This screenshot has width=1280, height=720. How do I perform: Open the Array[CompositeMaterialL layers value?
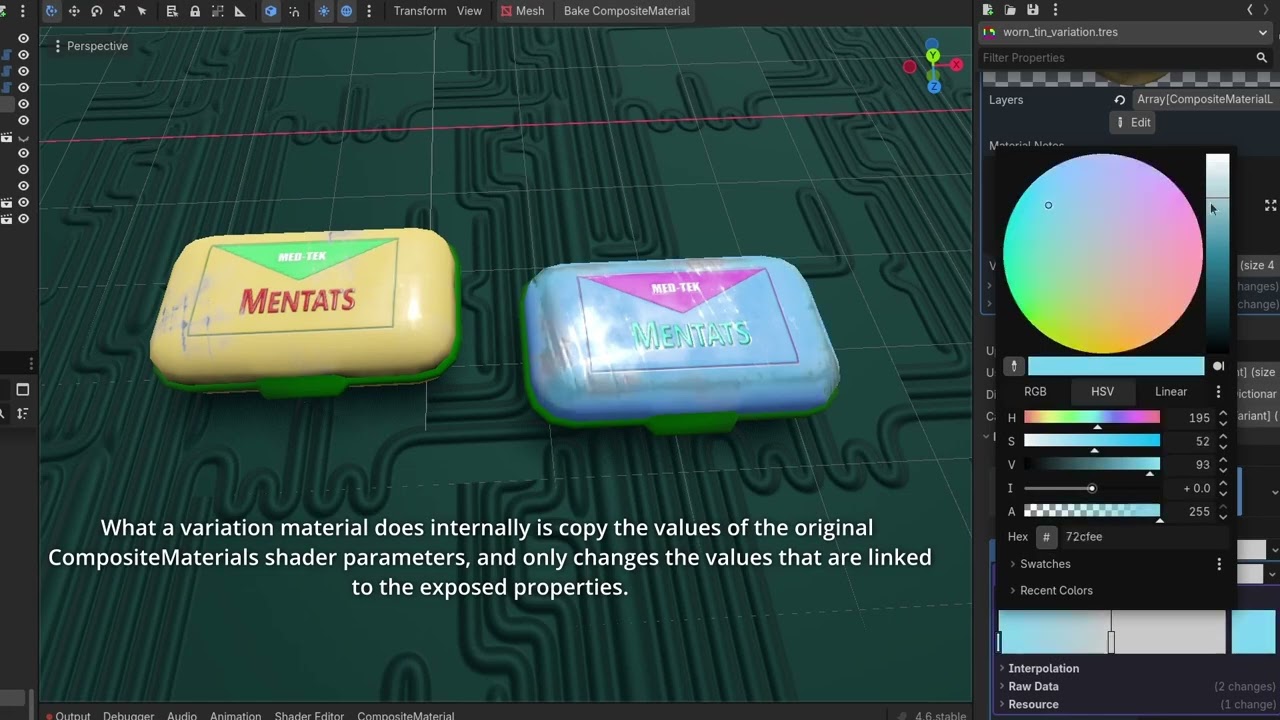pos(1205,100)
